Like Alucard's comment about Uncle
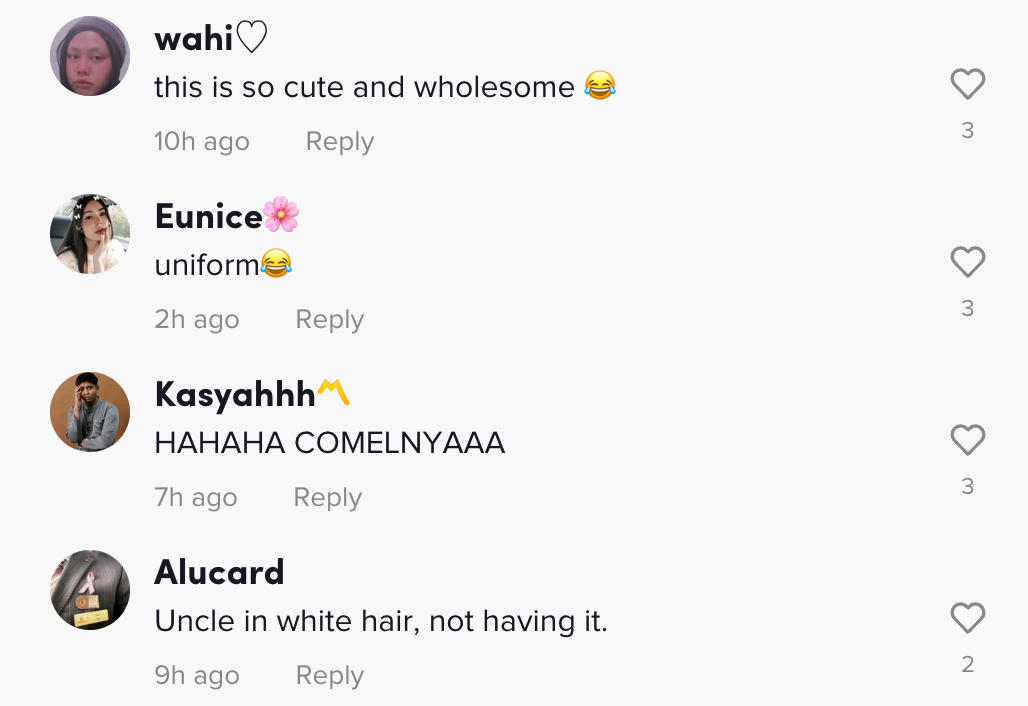The width and height of the screenshot is (1028, 706). coord(968,618)
